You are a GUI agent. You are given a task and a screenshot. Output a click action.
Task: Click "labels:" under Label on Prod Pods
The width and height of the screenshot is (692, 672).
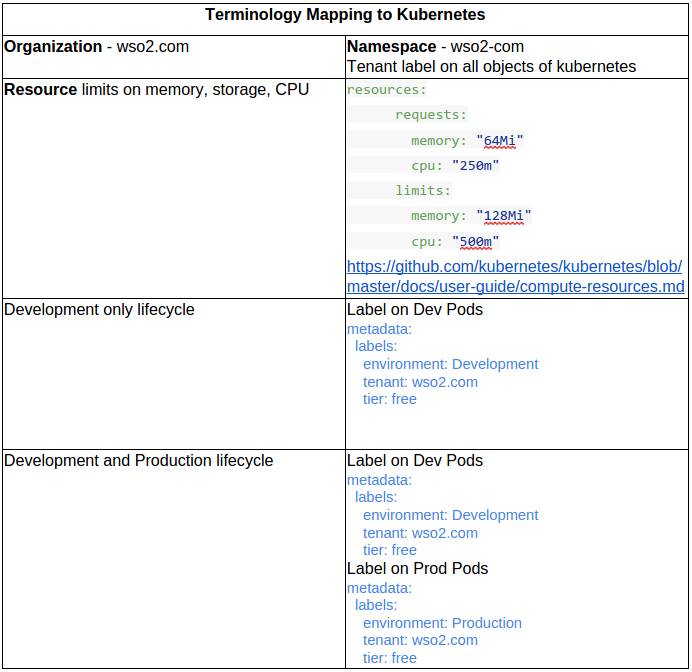coord(376,605)
